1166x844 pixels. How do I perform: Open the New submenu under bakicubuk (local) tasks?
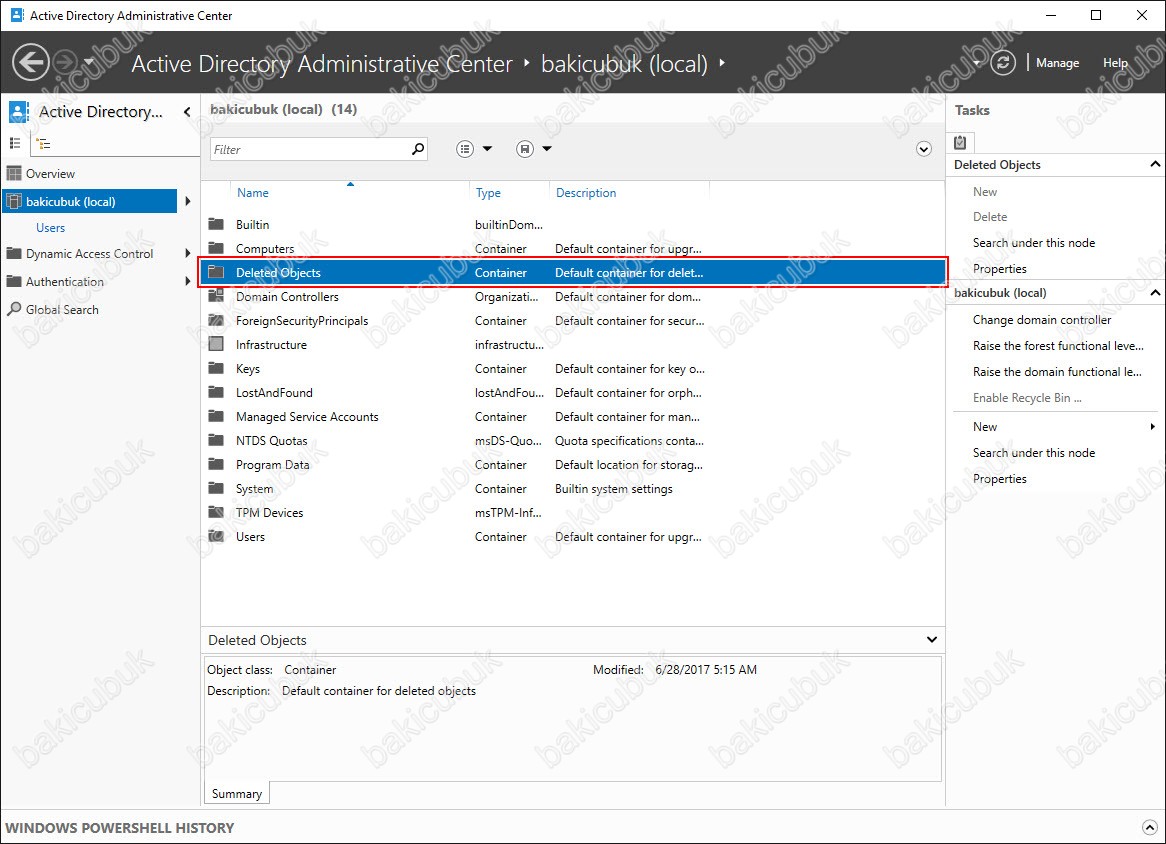click(1064, 427)
